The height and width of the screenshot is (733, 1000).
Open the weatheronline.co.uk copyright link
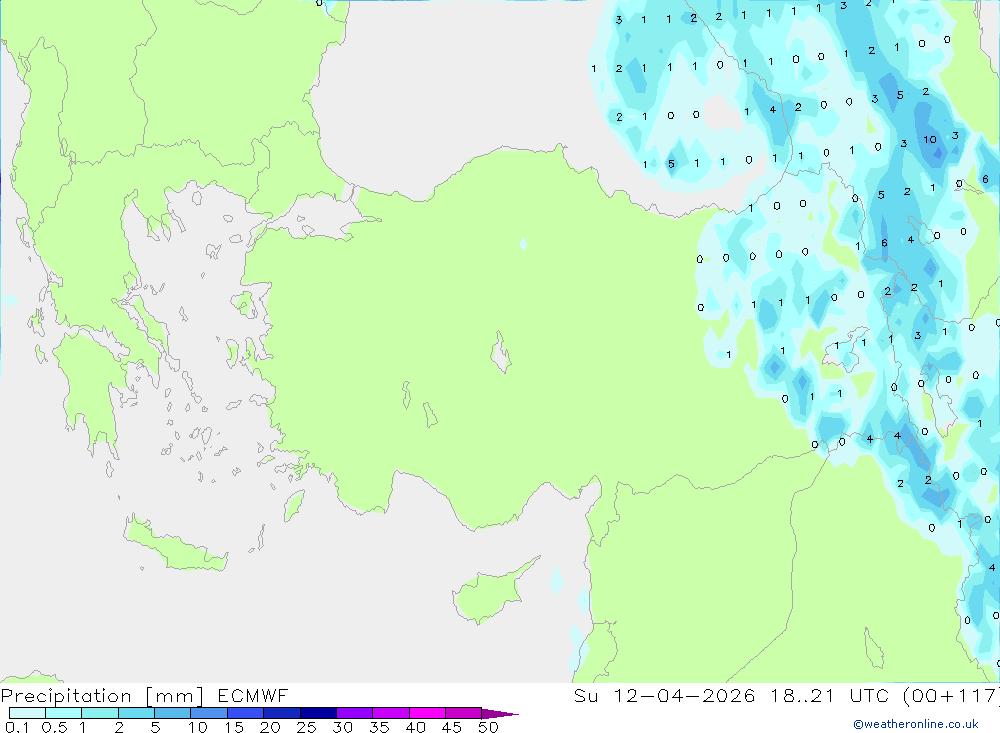pyautogui.click(x=916, y=724)
